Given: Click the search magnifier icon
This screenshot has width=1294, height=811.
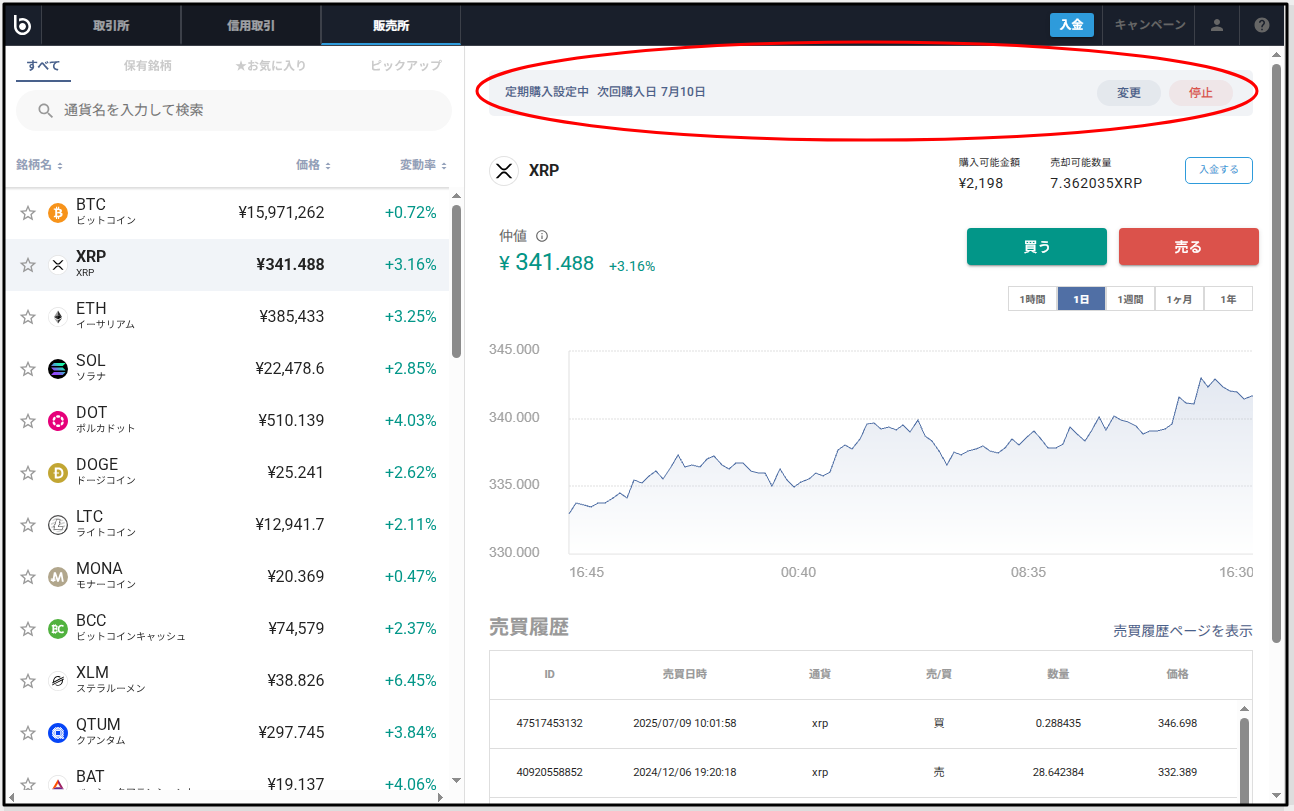Looking at the screenshot, I should (x=45, y=110).
